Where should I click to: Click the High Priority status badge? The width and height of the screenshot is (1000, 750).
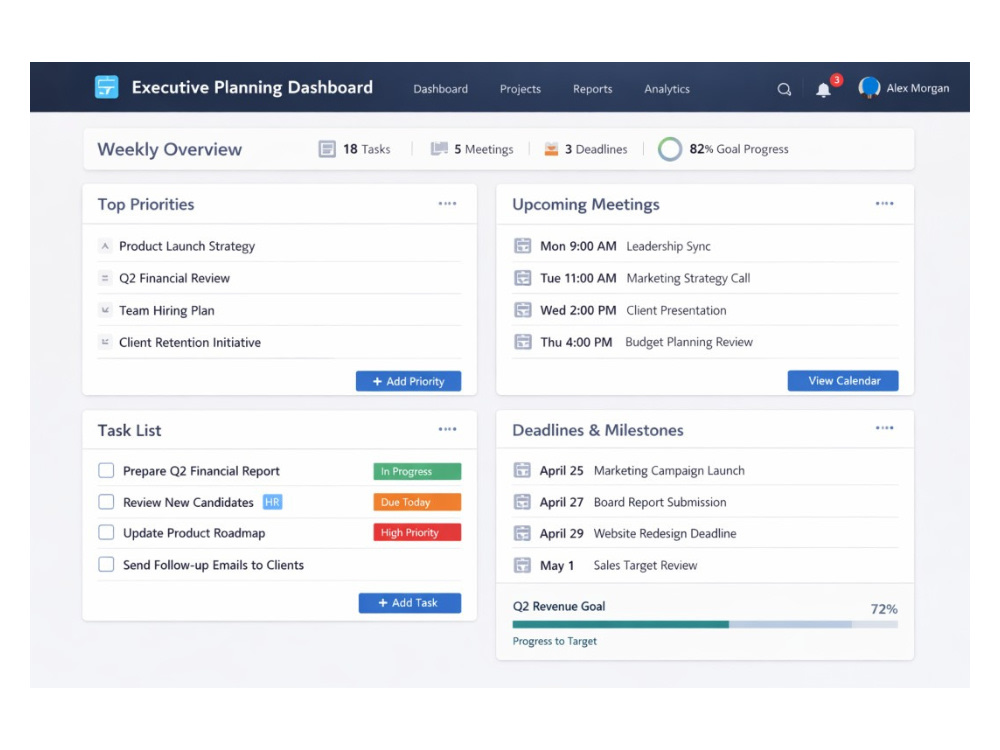pos(417,533)
